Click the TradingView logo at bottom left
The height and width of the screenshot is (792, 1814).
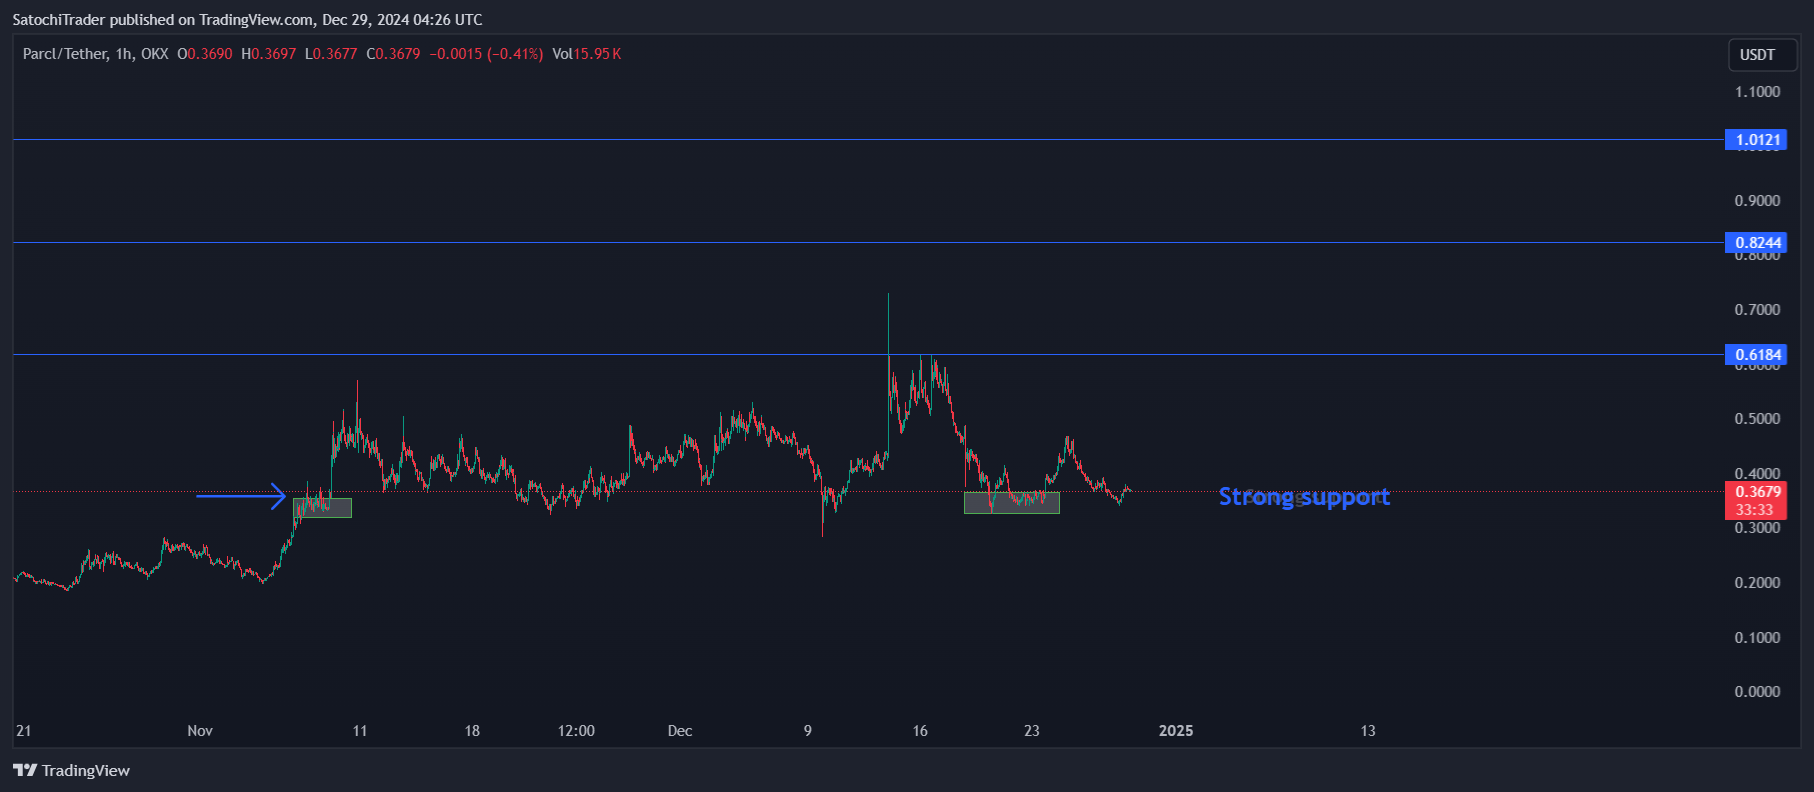[71, 770]
